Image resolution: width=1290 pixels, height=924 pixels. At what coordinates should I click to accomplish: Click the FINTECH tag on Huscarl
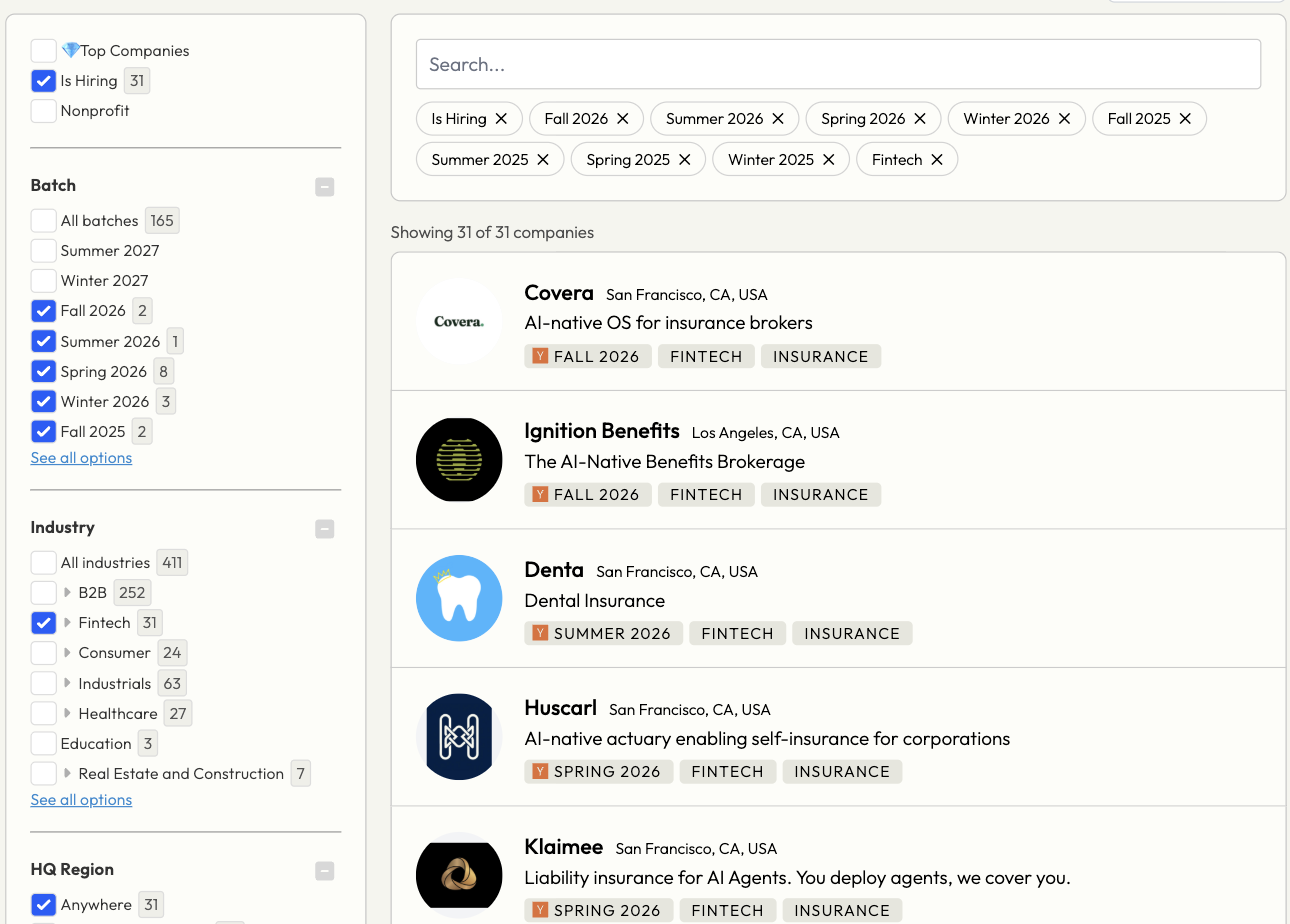click(727, 772)
